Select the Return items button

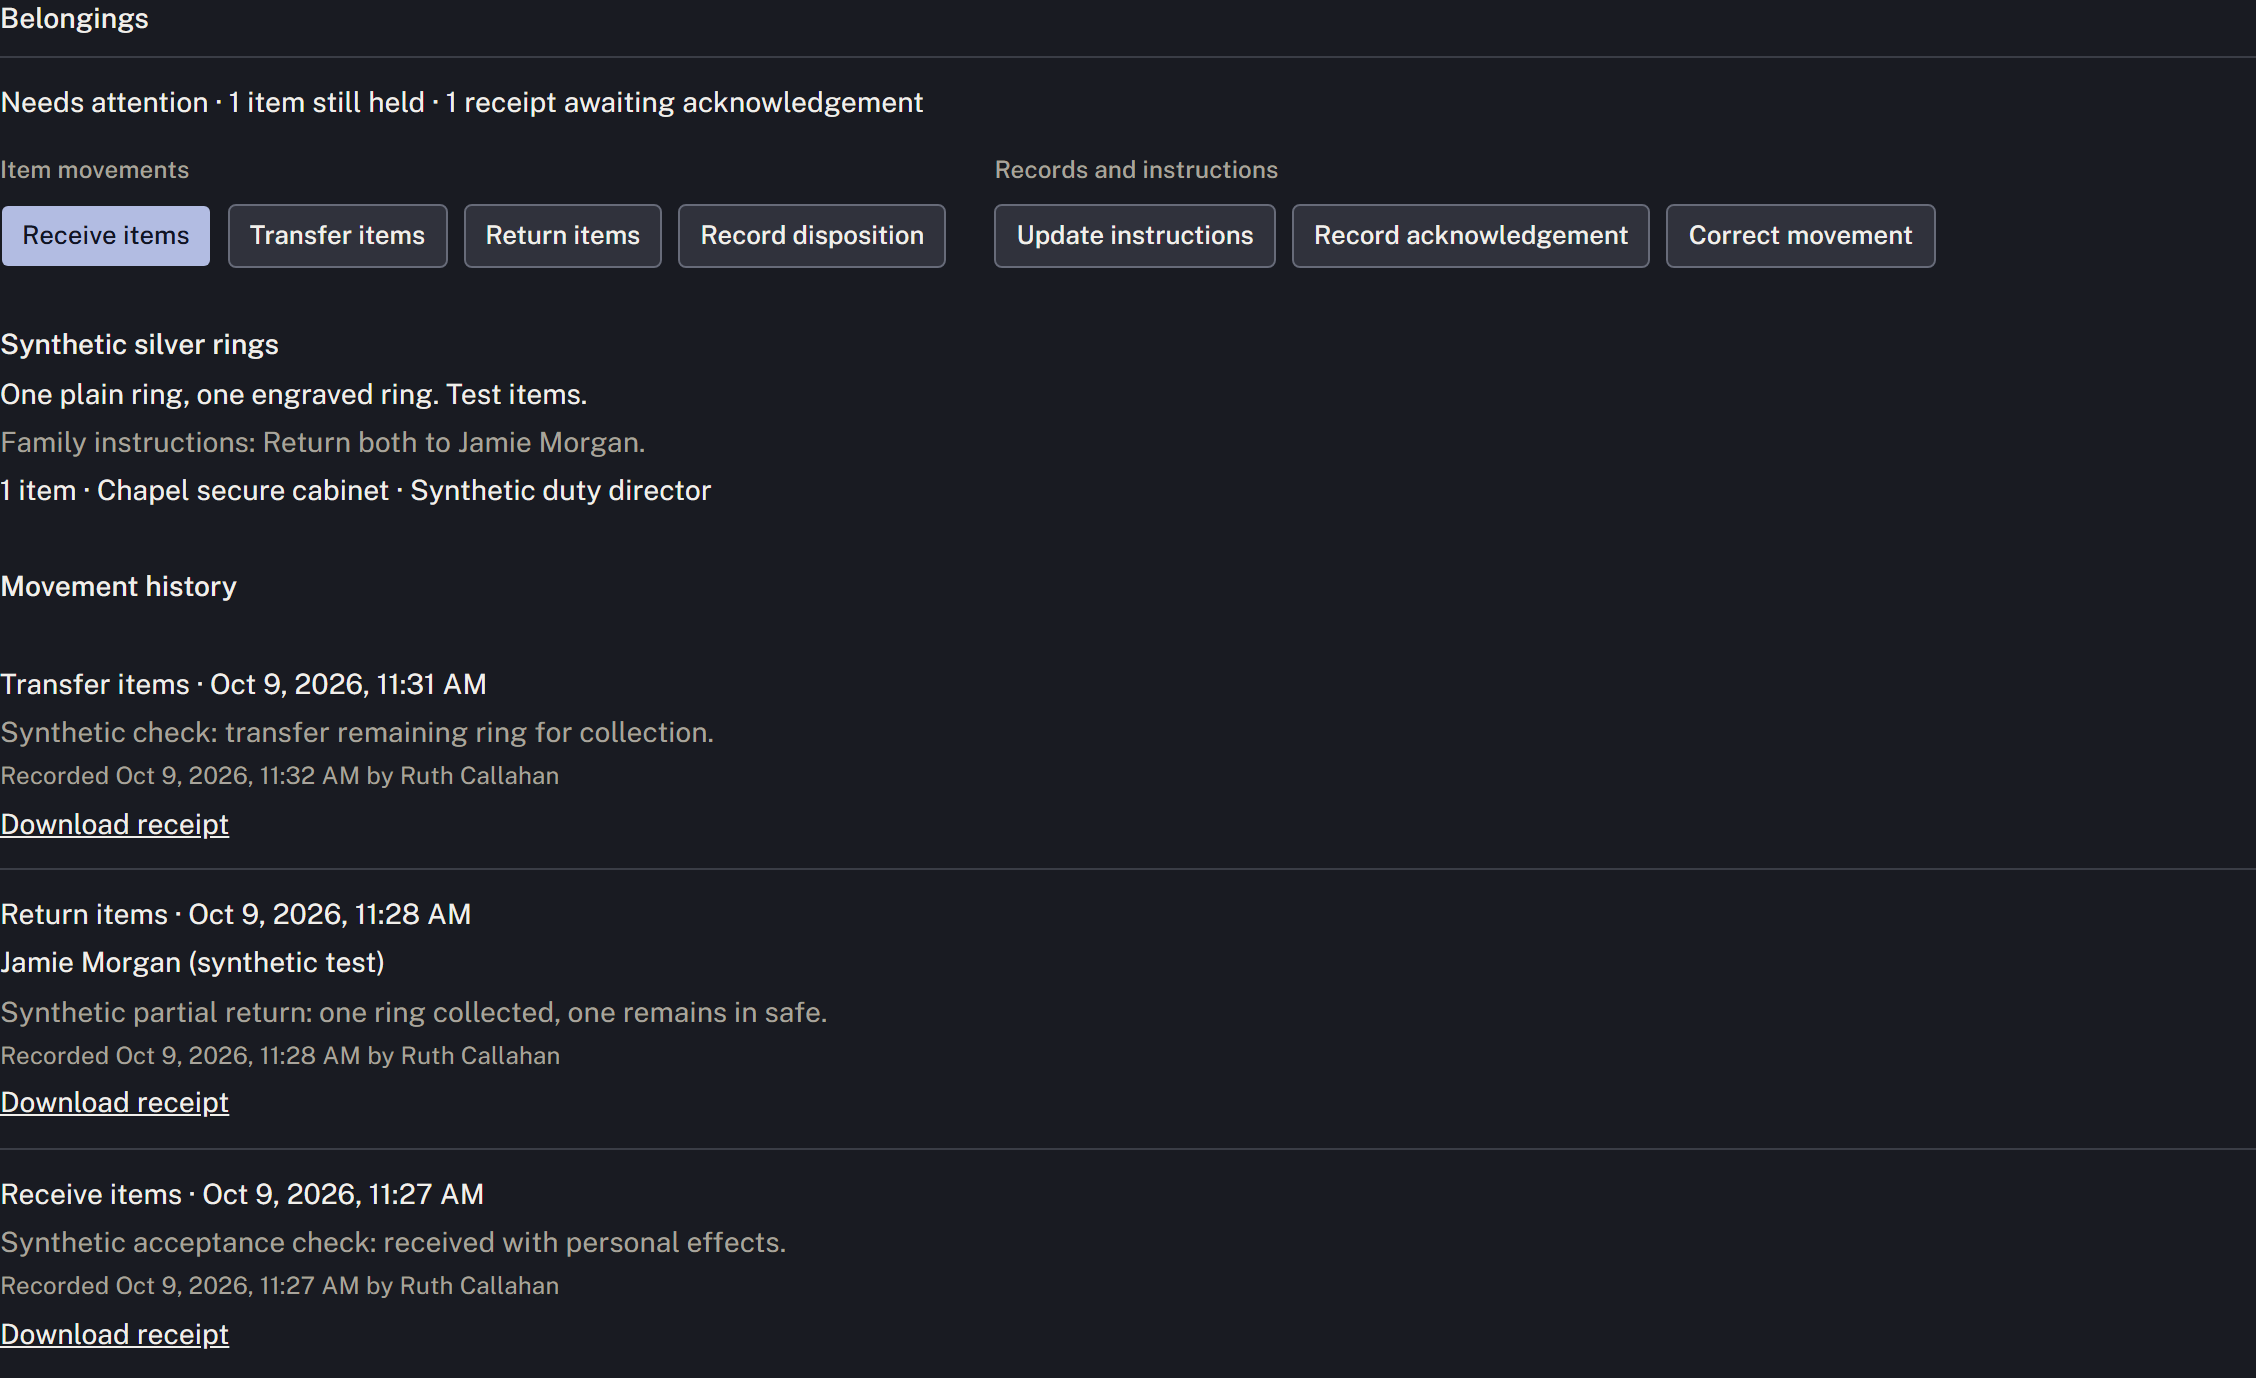click(562, 236)
